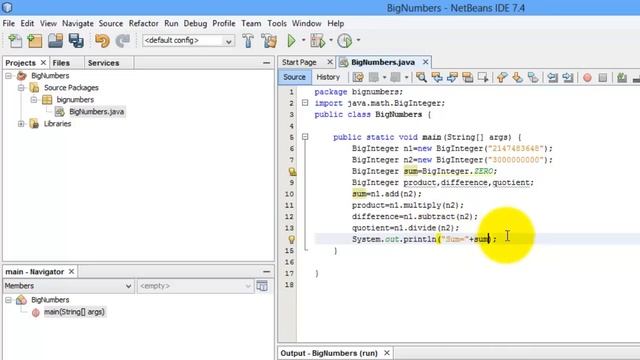
Task: Click the line 14 lightbulb hint
Action: pos(291,239)
